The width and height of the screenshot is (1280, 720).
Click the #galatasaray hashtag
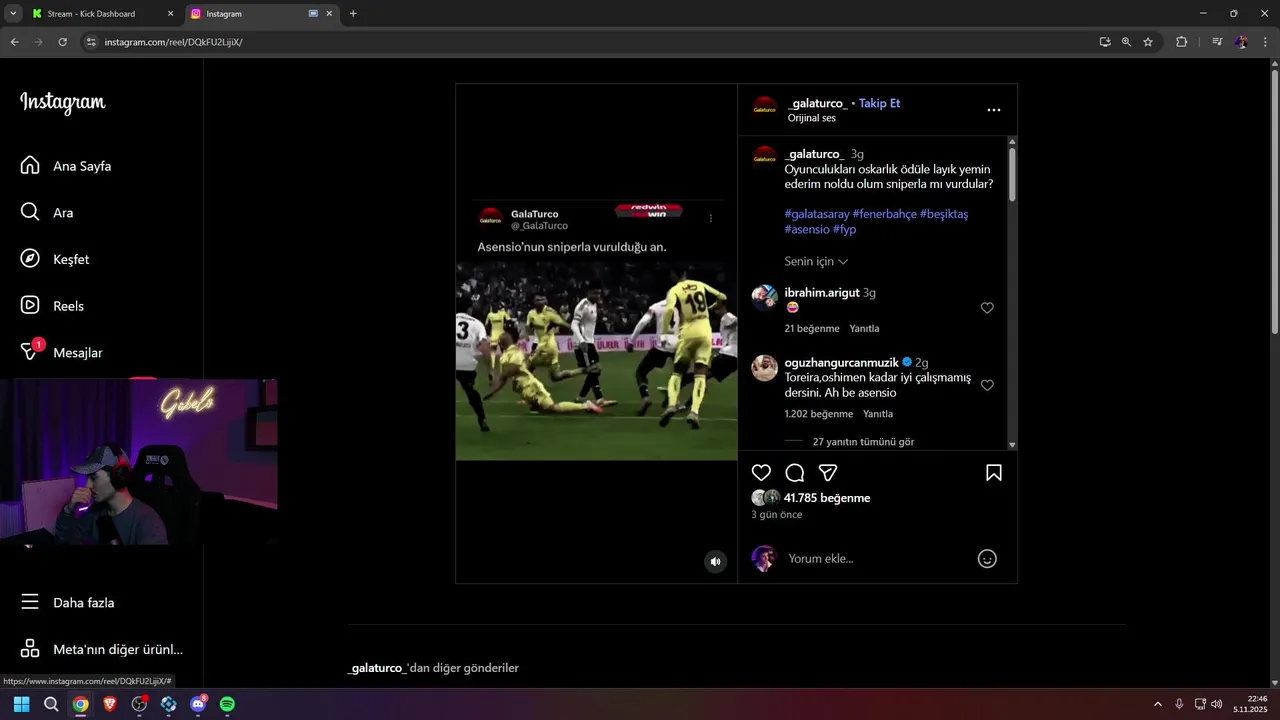(x=816, y=214)
